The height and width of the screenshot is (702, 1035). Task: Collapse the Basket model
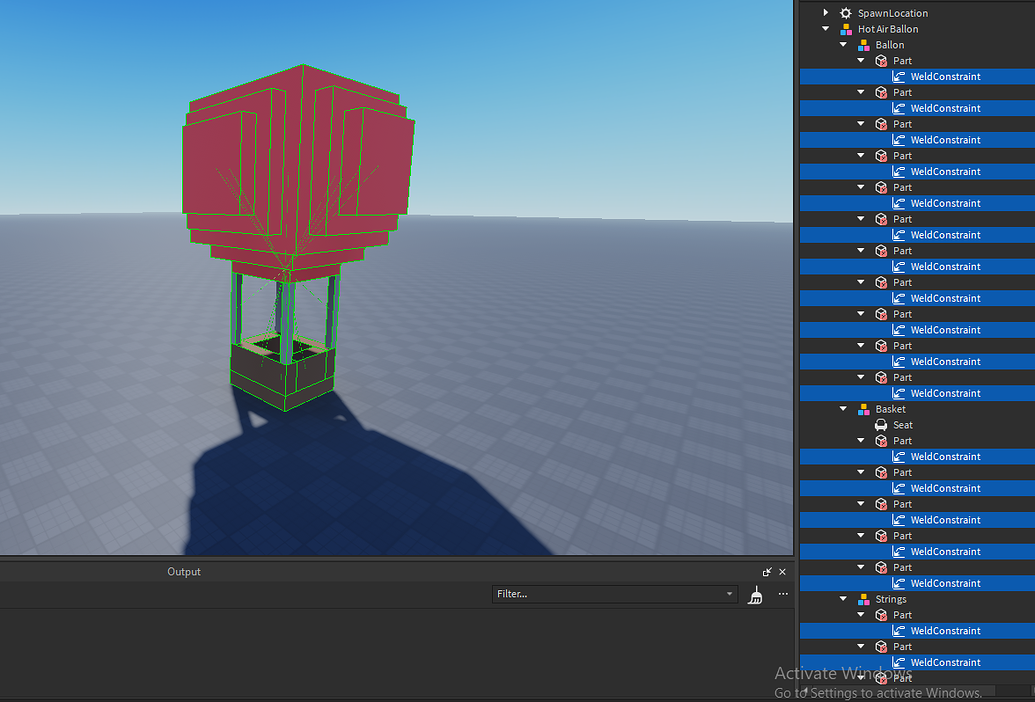click(x=841, y=408)
